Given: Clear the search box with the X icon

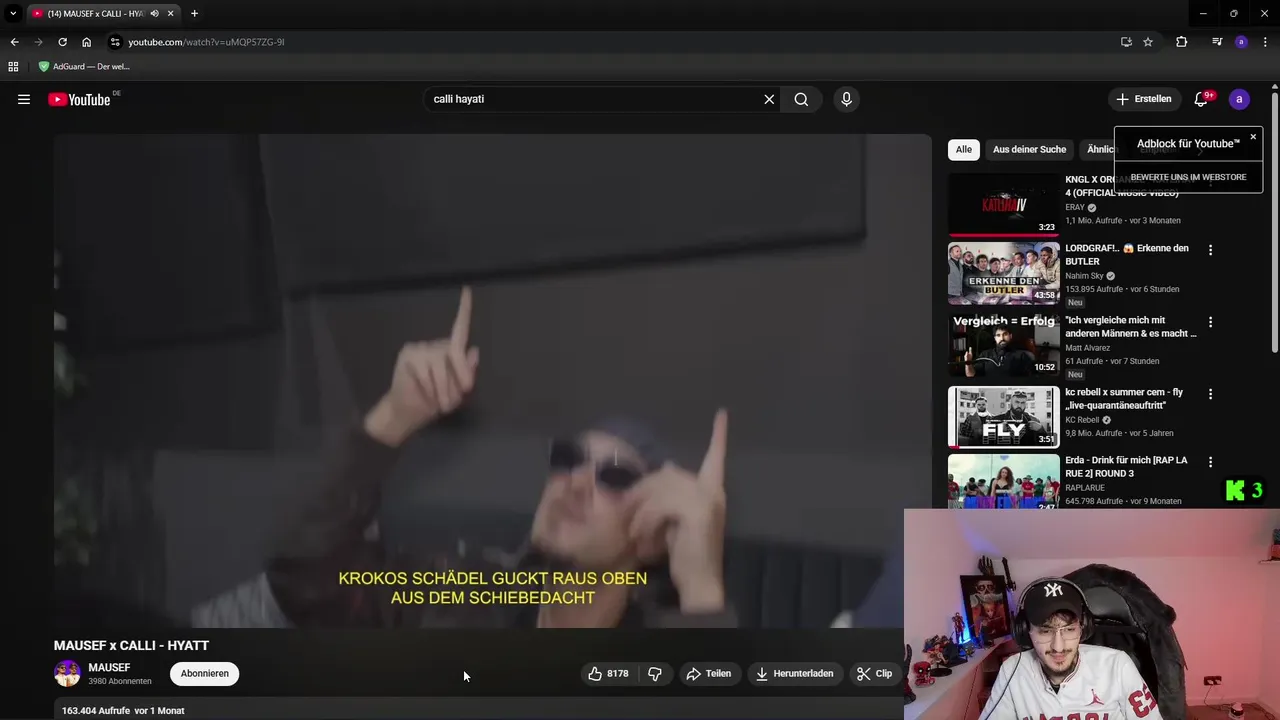Looking at the screenshot, I should coord(769,99).
